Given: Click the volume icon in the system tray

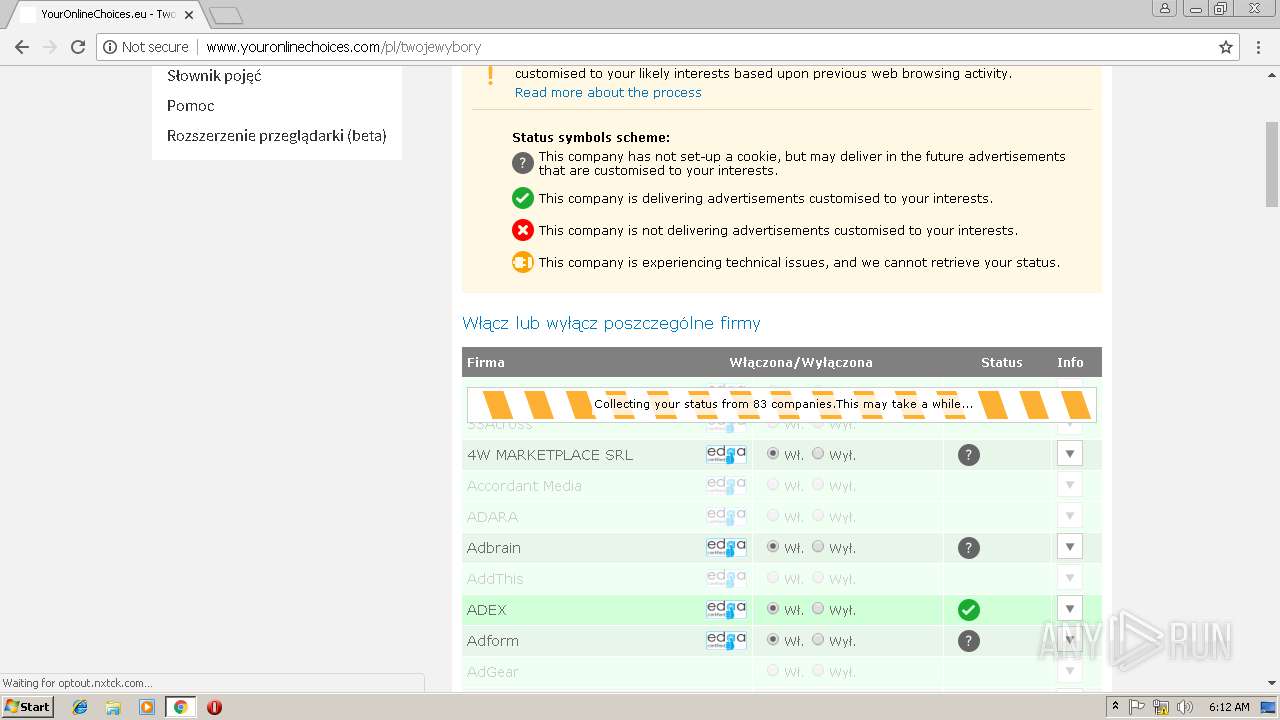Looking at the screenshot, I should (x=1184, y=707).
